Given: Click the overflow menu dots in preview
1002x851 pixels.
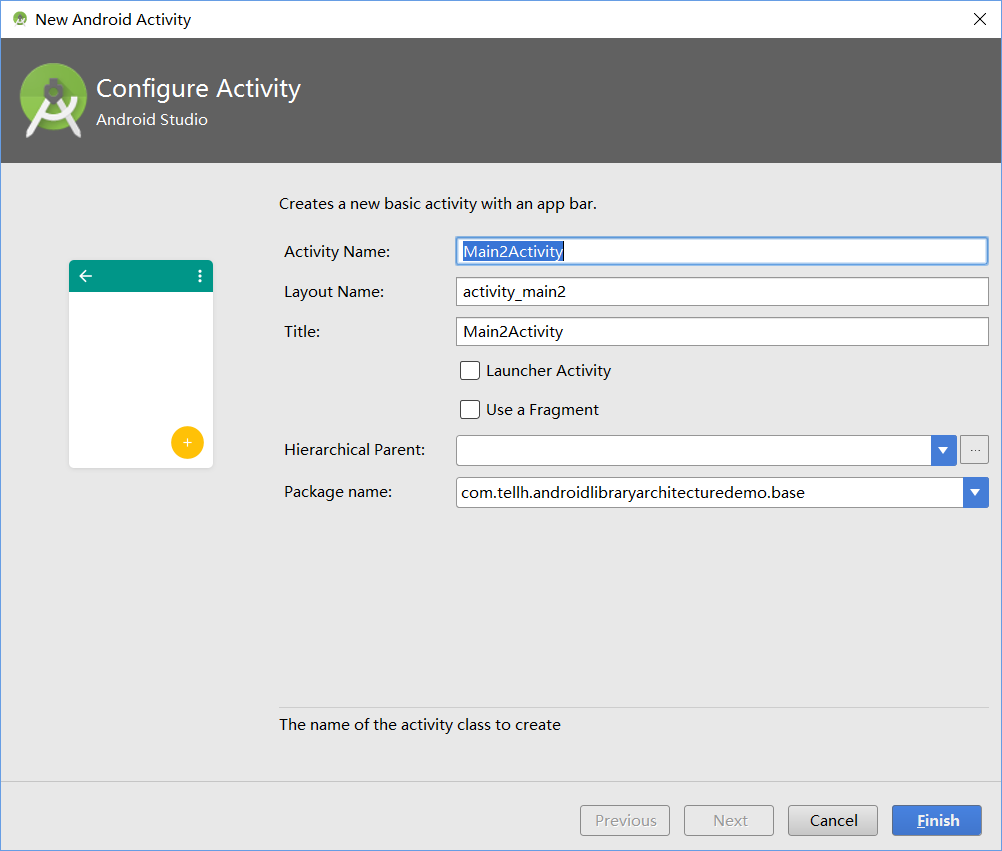Looking at the screenshot, I should 200,276.
